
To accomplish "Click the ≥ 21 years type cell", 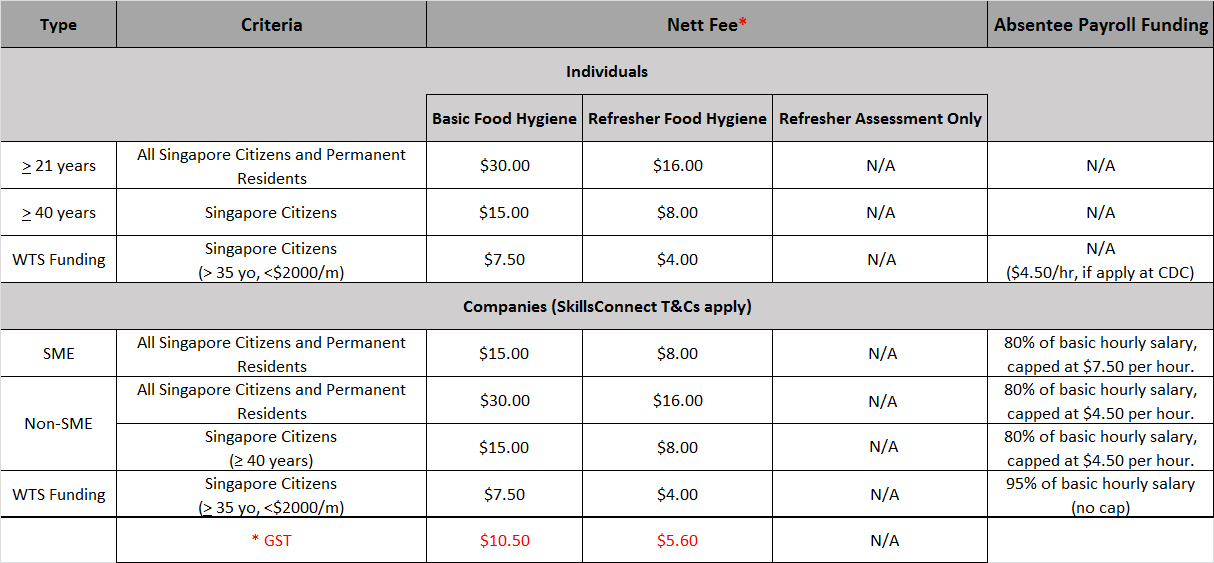I will (58, 166).
